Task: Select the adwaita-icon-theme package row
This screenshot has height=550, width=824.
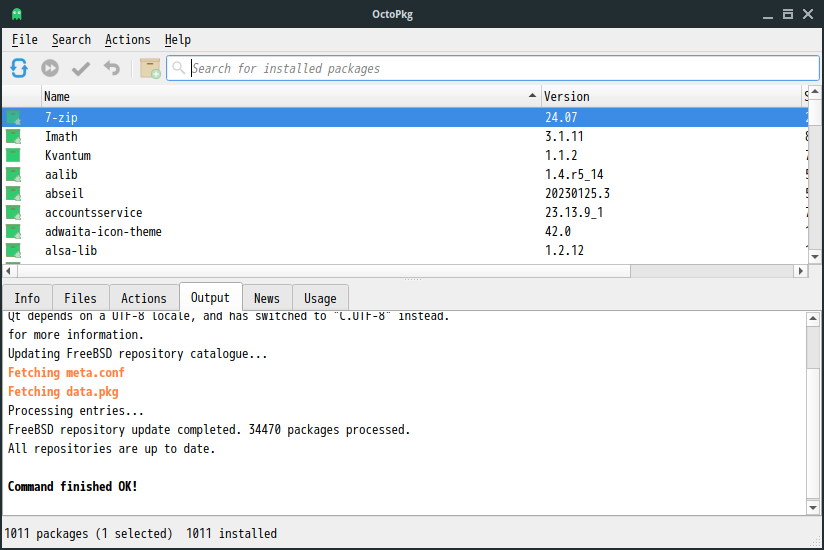Action: (405, 232)
